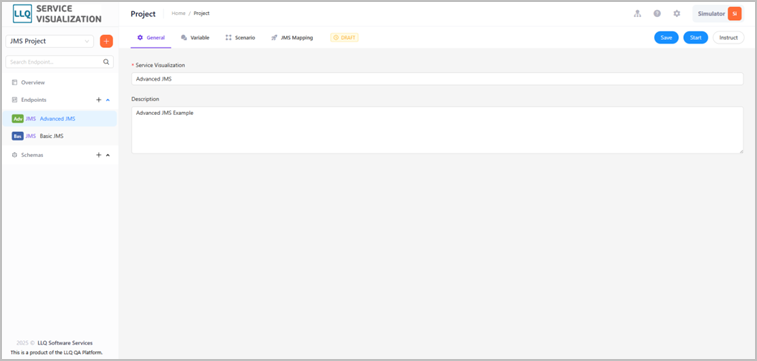Collapse the Endpoints section chevron
Image resolution: width=757 pixels, height=361 pixels.
tap(108, 100)
